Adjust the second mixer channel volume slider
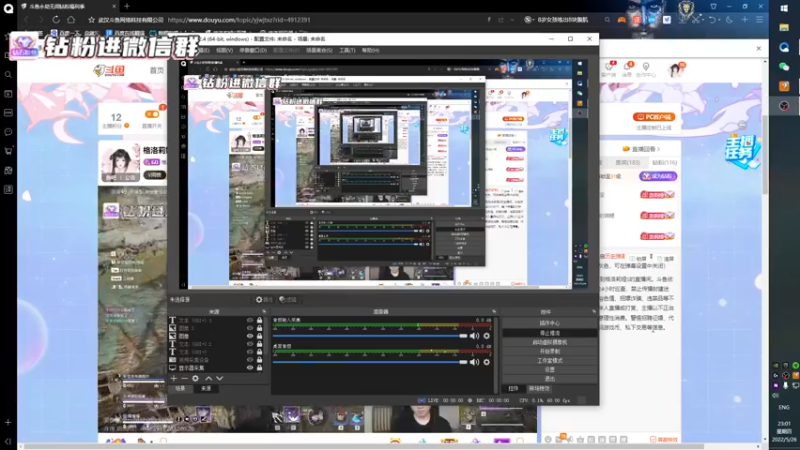 [x=370, y=362]
